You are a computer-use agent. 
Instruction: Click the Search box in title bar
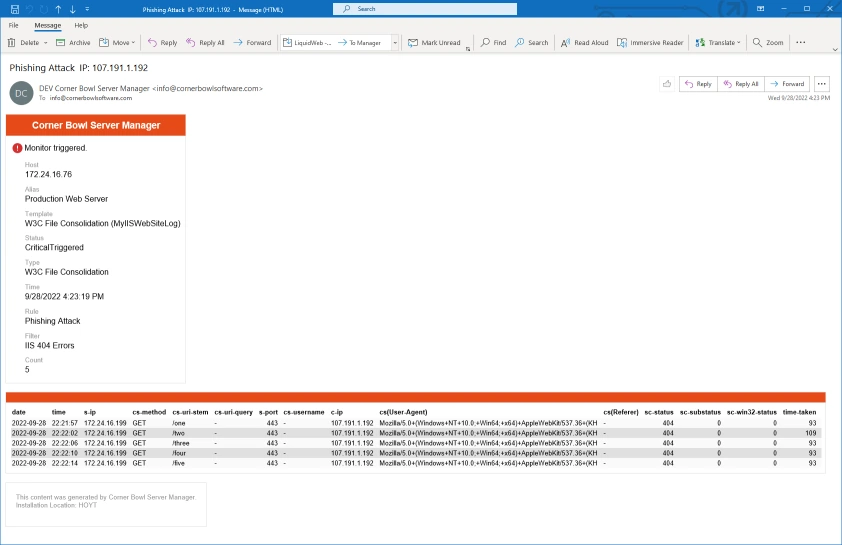click(x=425, y=9)
